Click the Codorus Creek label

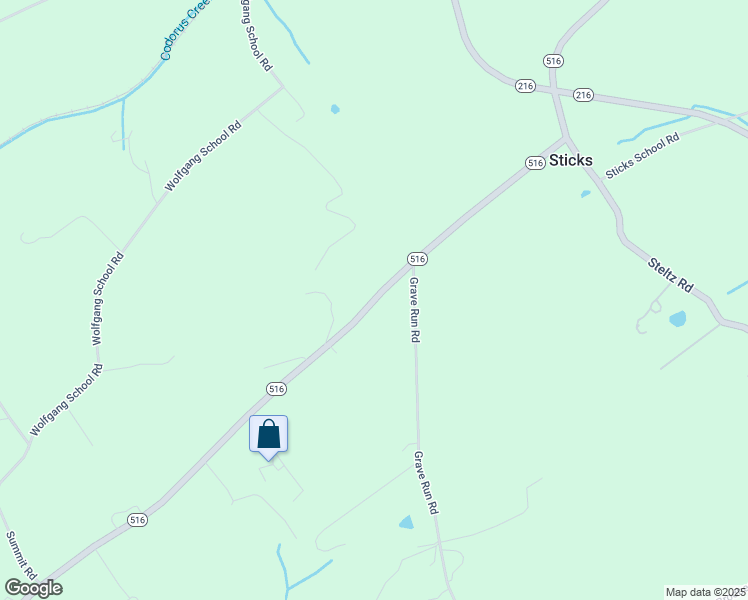click(x=186, y=30)
